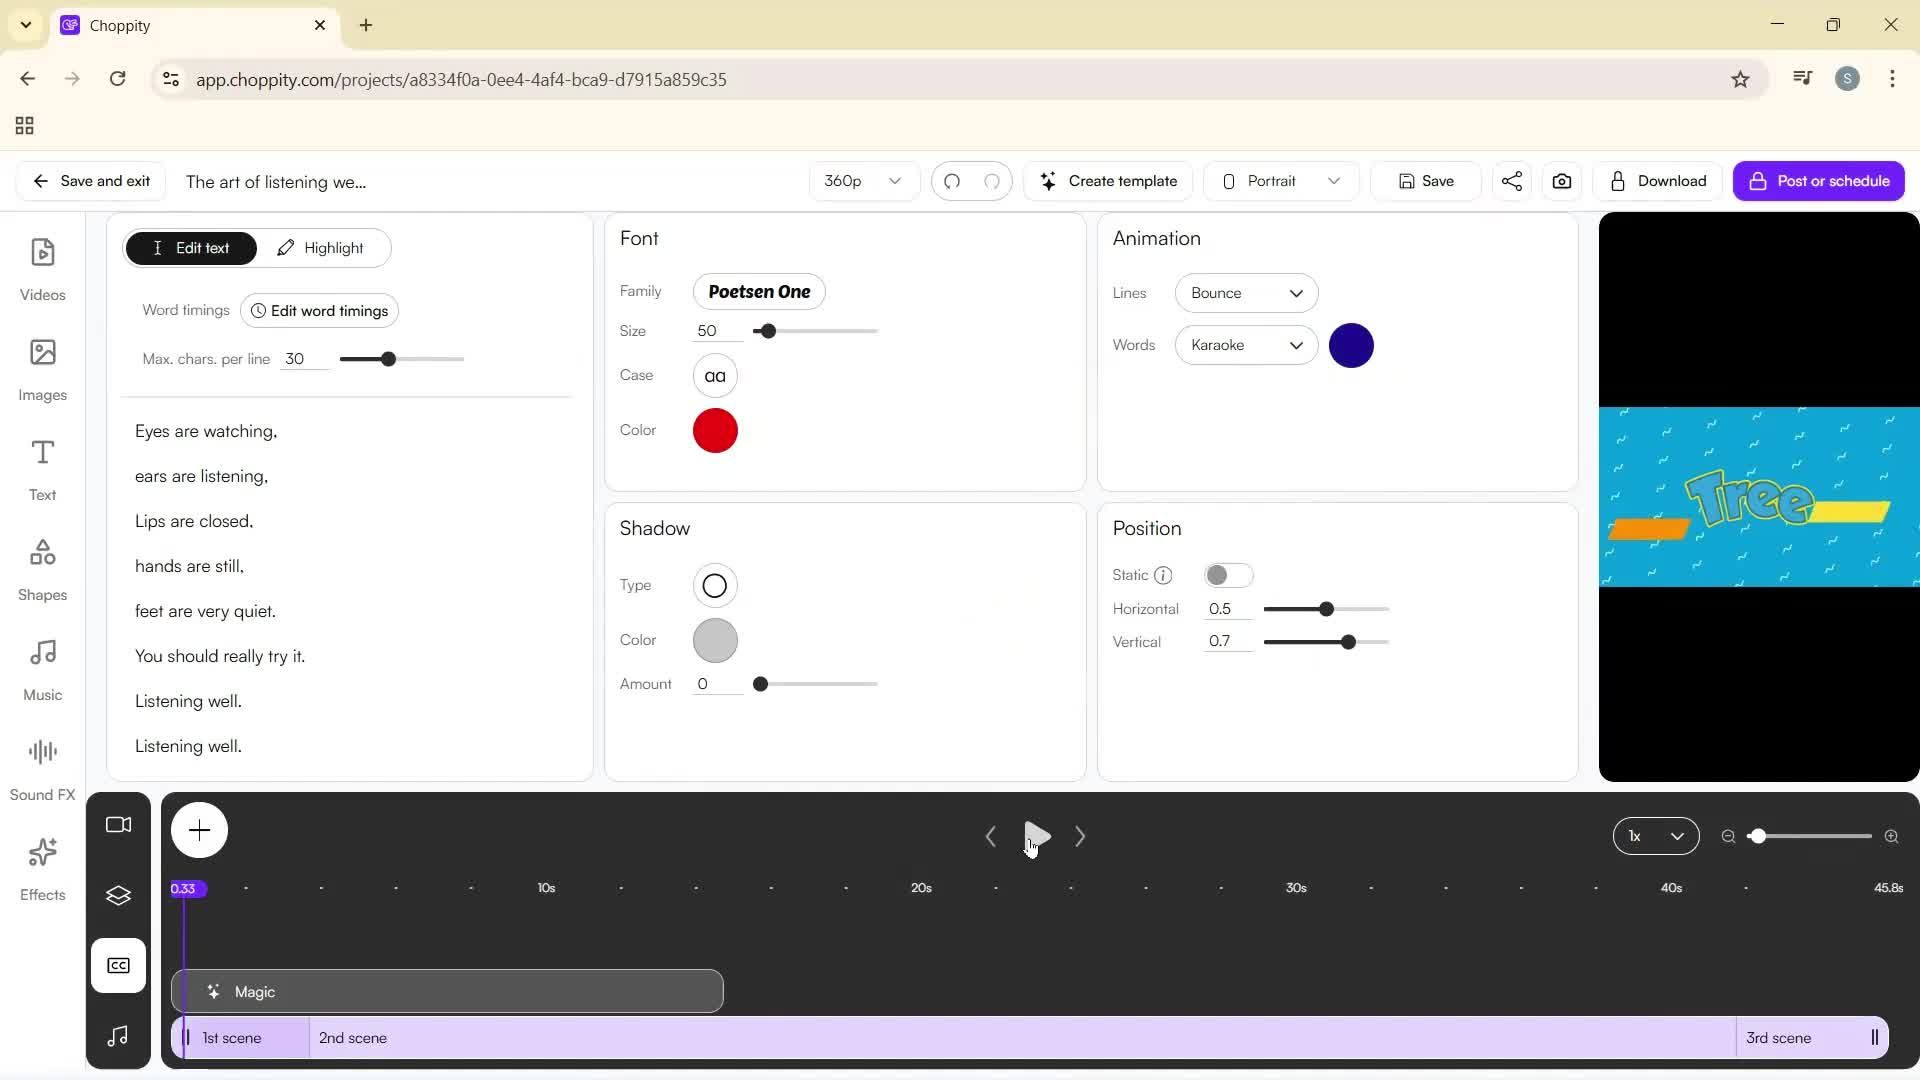
Task: Click the round plus add button
Action: [x=199, y=830]
